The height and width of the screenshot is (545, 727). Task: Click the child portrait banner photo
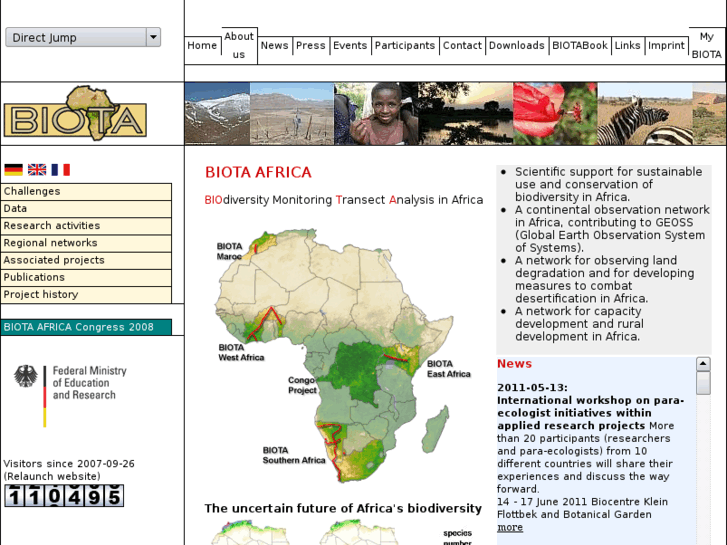pyautogui.click(x=376, y=114)
